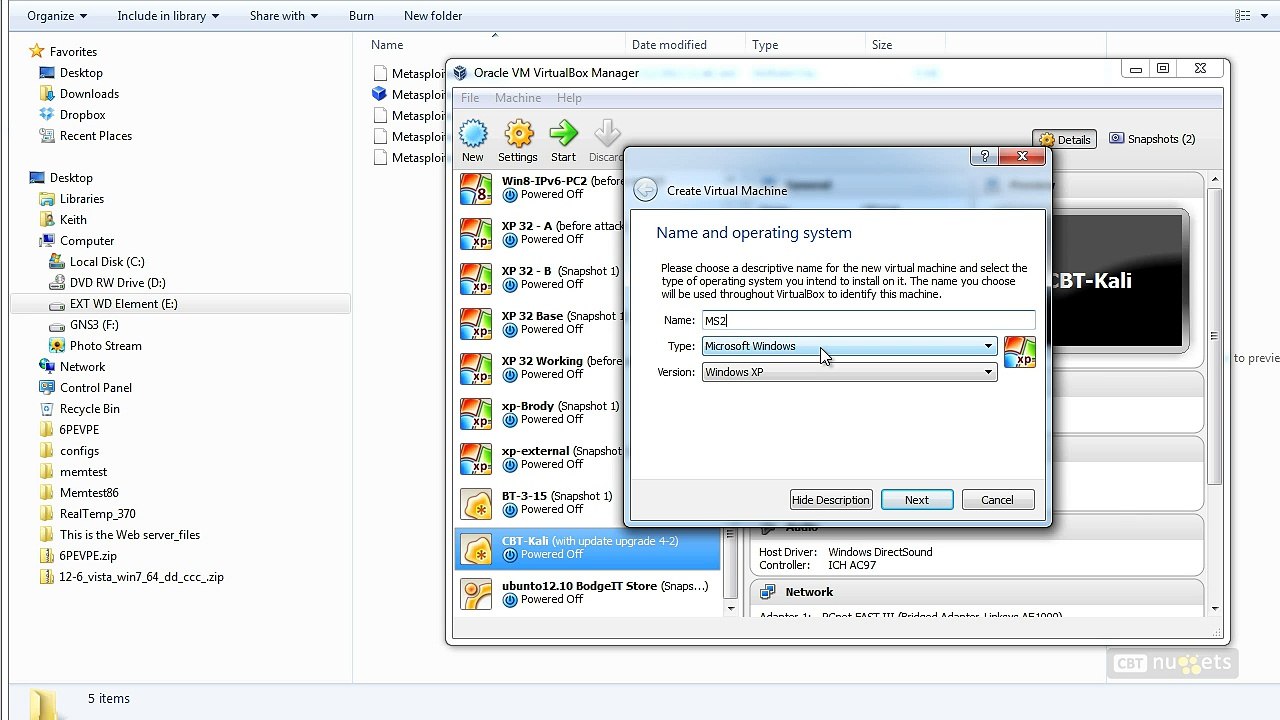Select the ubuntu12.10 BodgeIT Store machine

pos(588,593)
